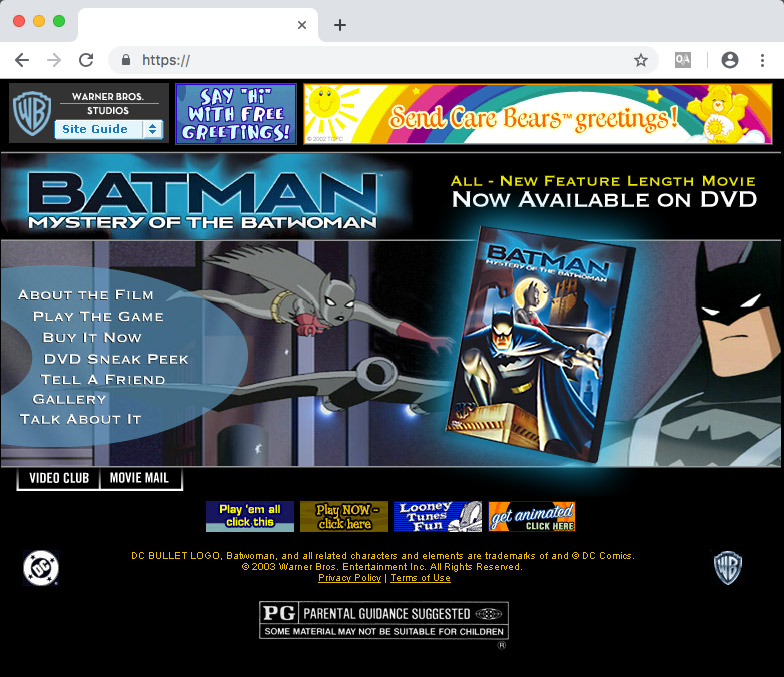Click the Play NOW click here banner

click(344, 516)
